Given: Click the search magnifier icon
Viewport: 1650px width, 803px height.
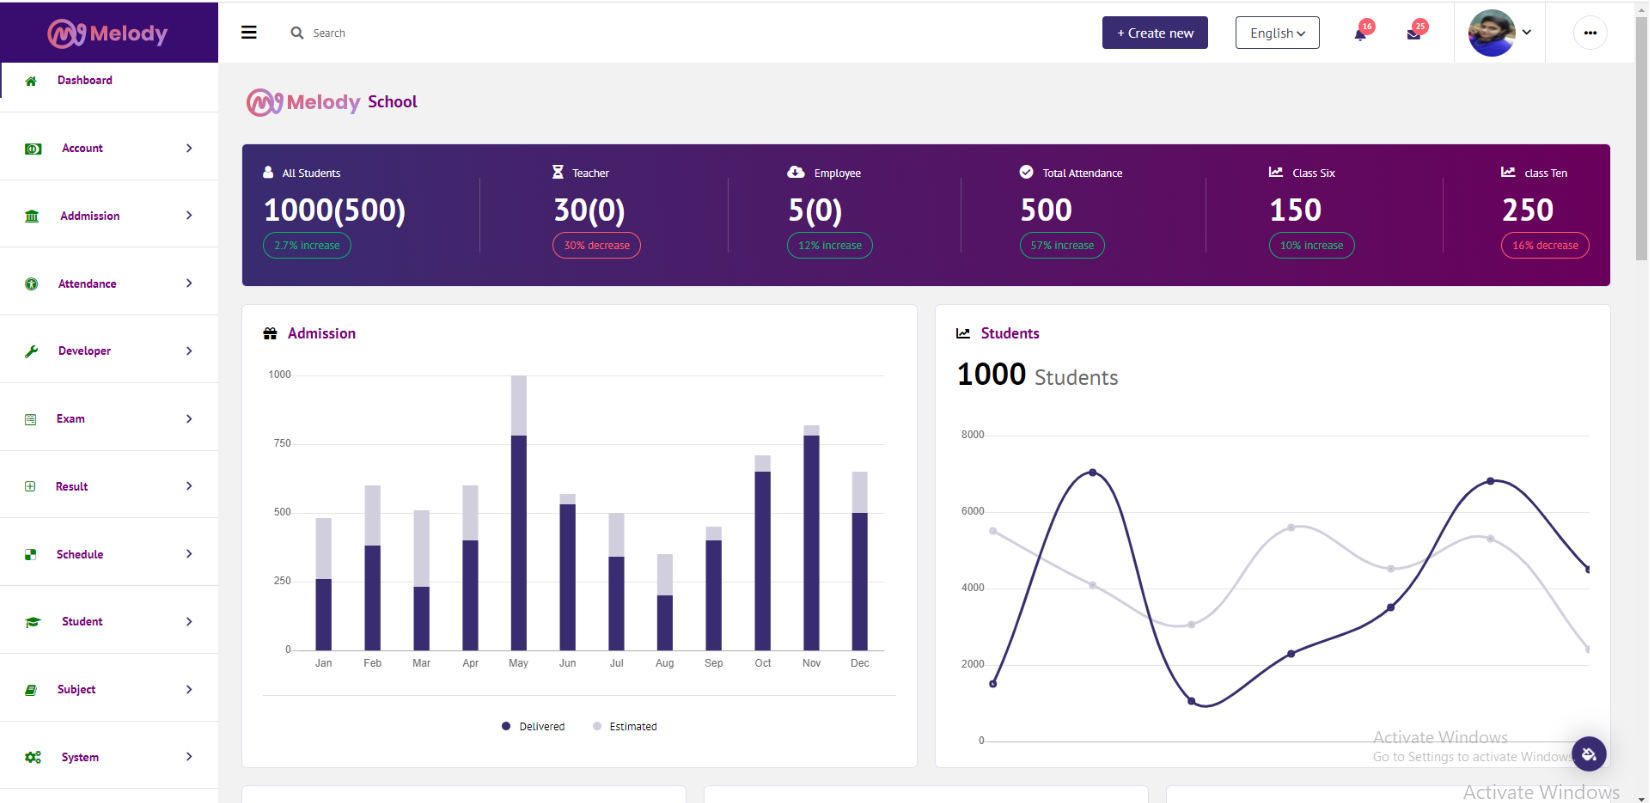Looking at the screenshot, I should click(x=297, y=33).
